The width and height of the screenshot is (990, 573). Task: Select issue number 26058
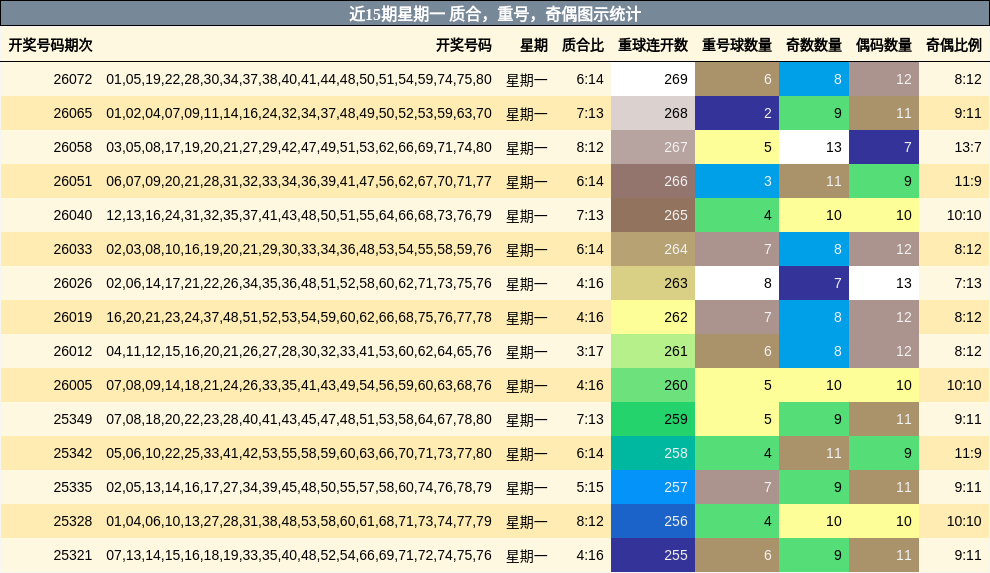coord(73,147)
